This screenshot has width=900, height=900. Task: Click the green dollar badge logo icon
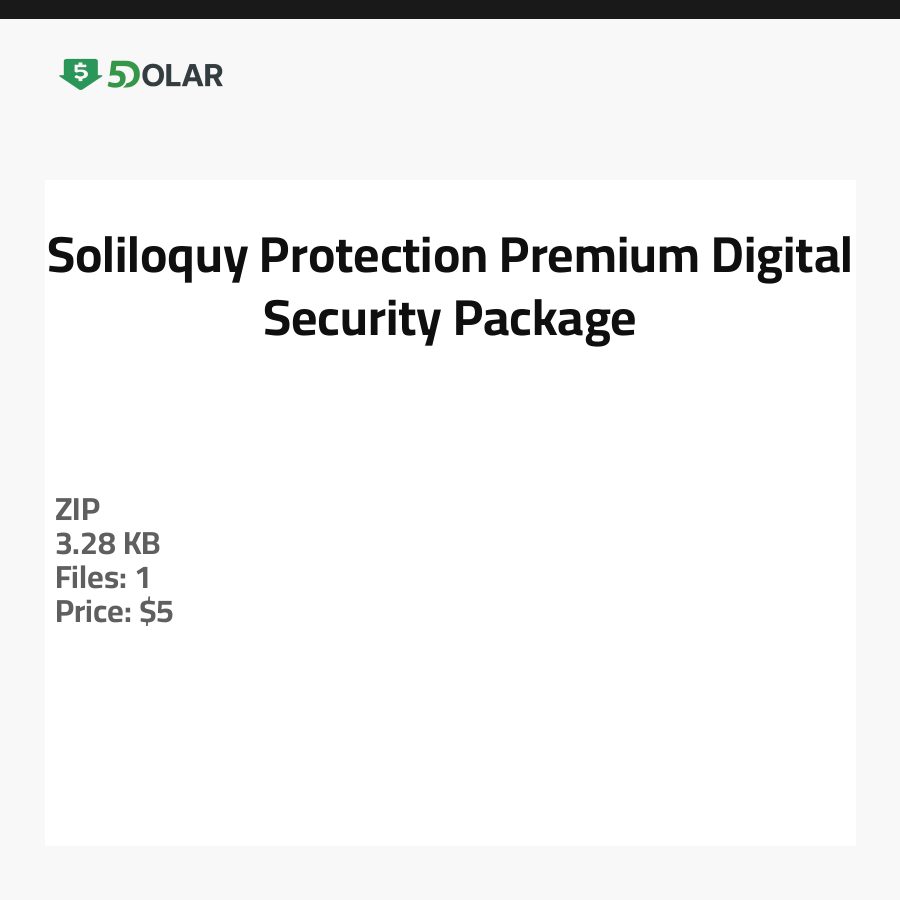coord(80,74)
